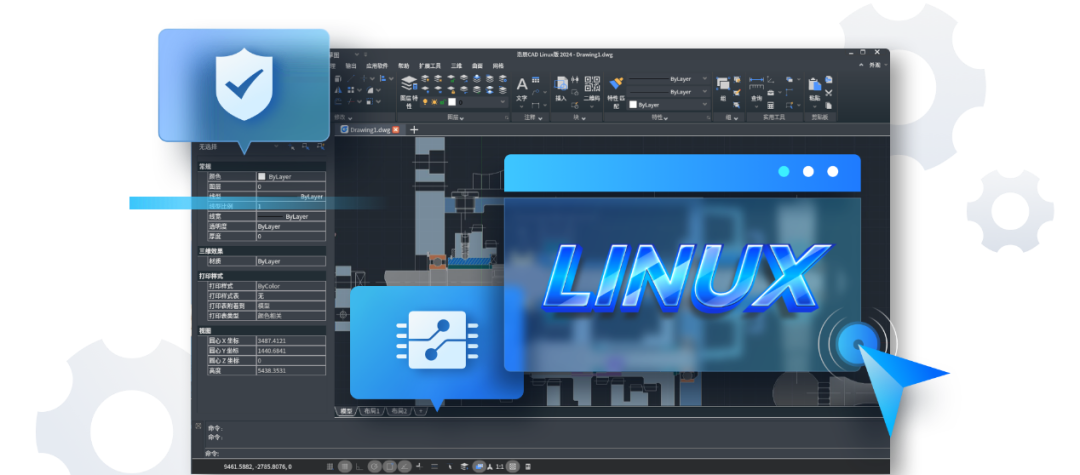1080x475 pixels.
Task: Open the 应用软件 ribbon tab
Action: (377, 65)
